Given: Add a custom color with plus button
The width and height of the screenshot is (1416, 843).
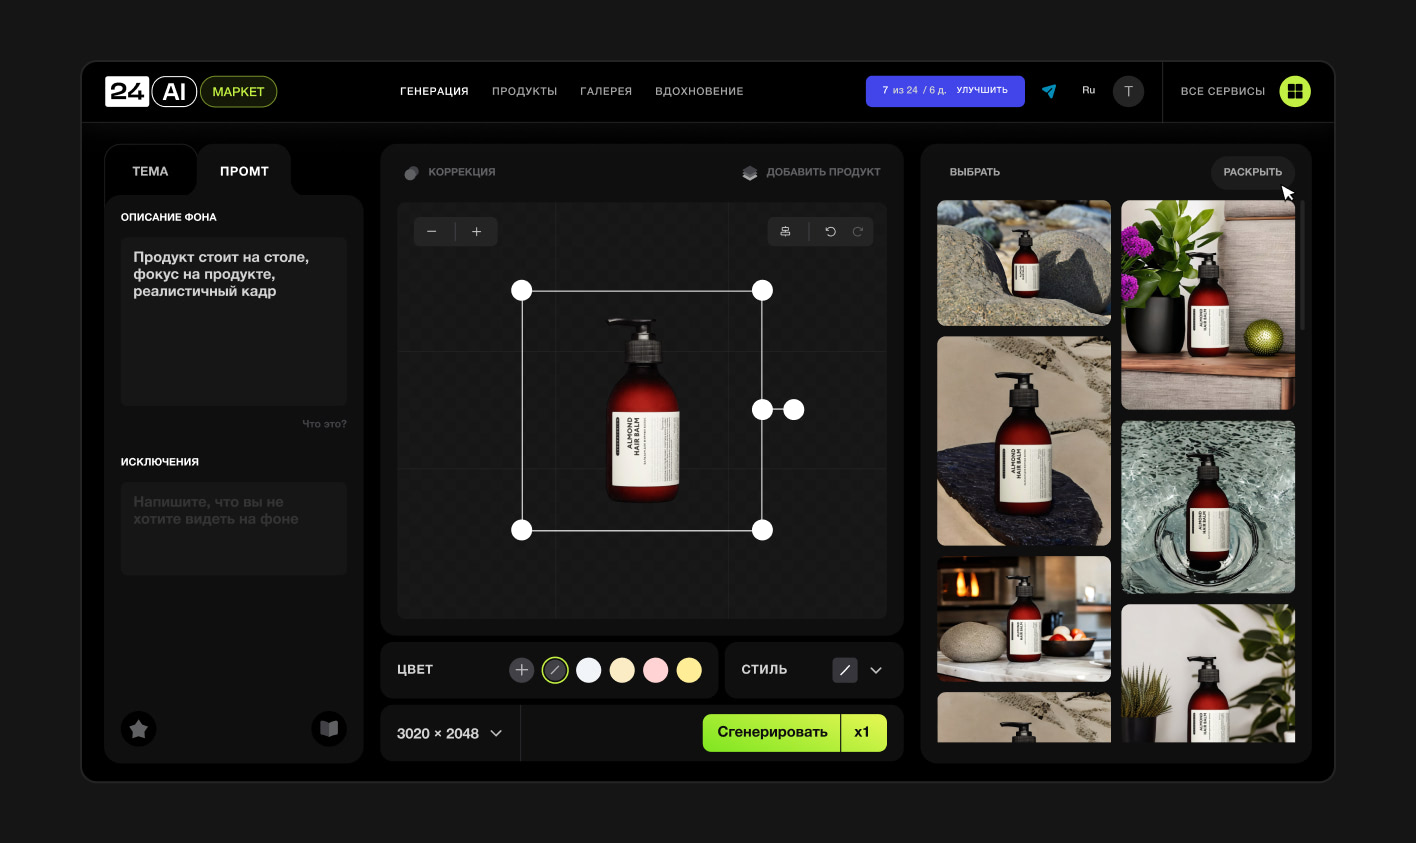Looking at the screenshot, I should click(x=522, y=670).
